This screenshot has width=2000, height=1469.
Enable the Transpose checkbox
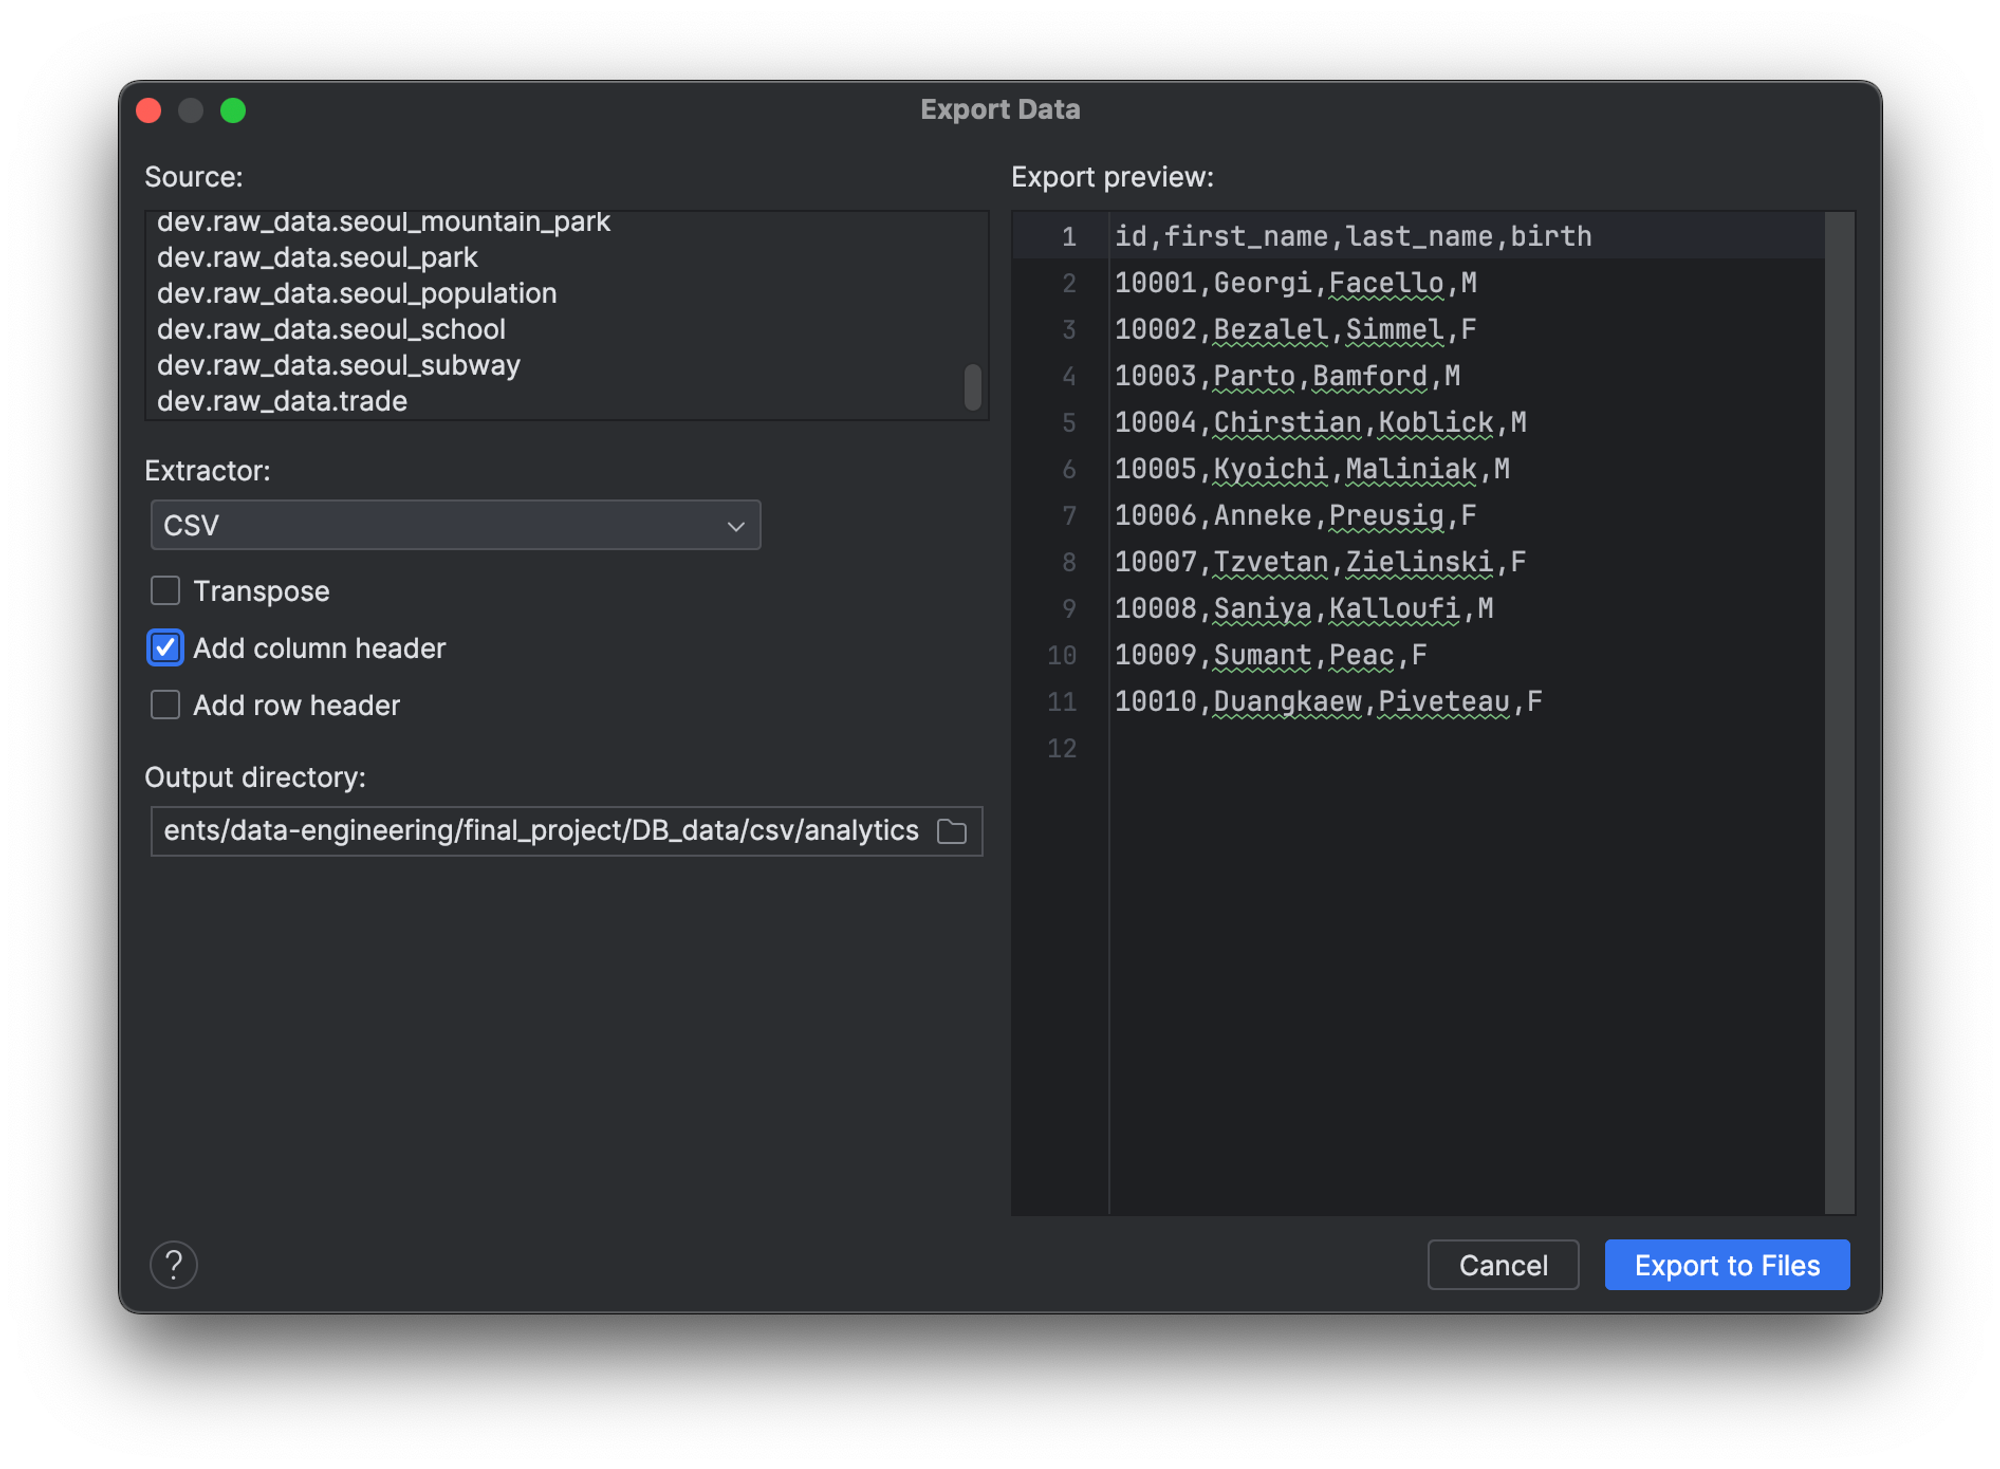[x=166, y=591]
